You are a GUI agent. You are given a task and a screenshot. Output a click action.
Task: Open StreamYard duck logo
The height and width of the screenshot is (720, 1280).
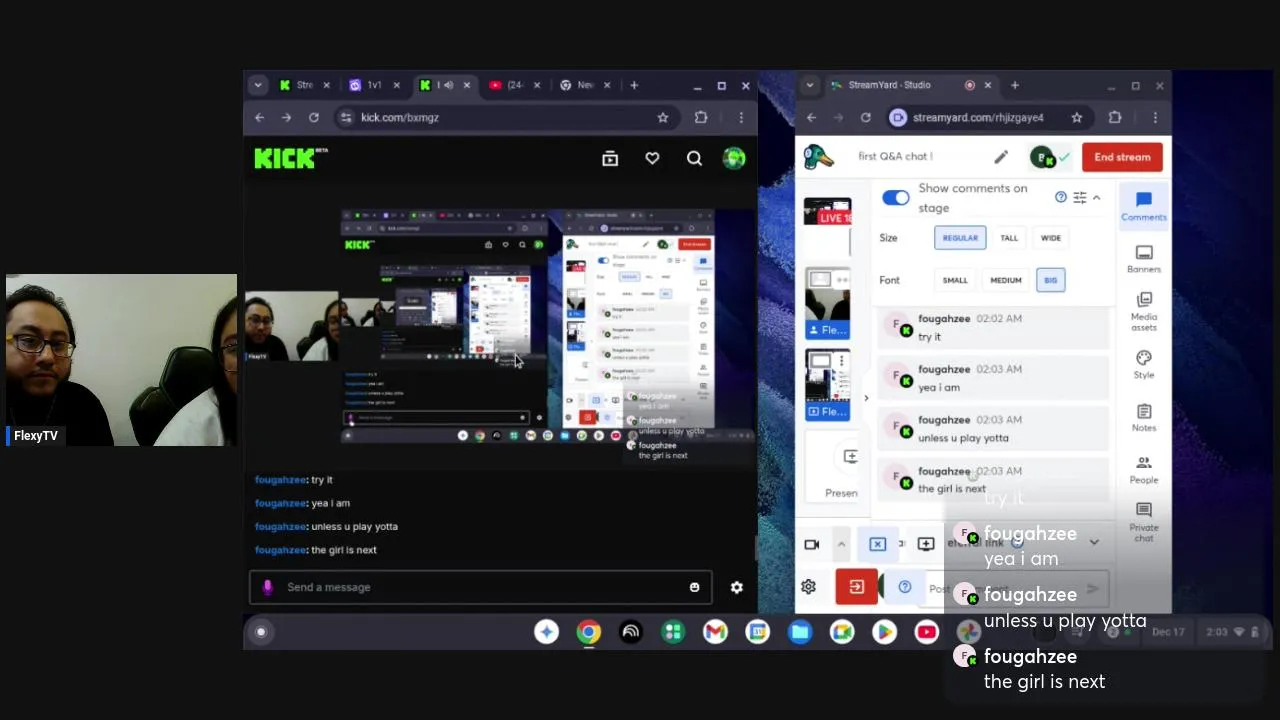819,157
